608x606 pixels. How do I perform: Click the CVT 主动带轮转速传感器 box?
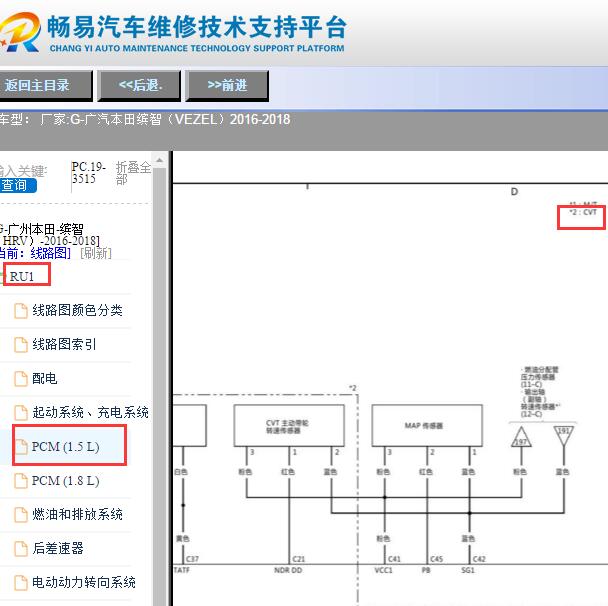click(289, 425)
